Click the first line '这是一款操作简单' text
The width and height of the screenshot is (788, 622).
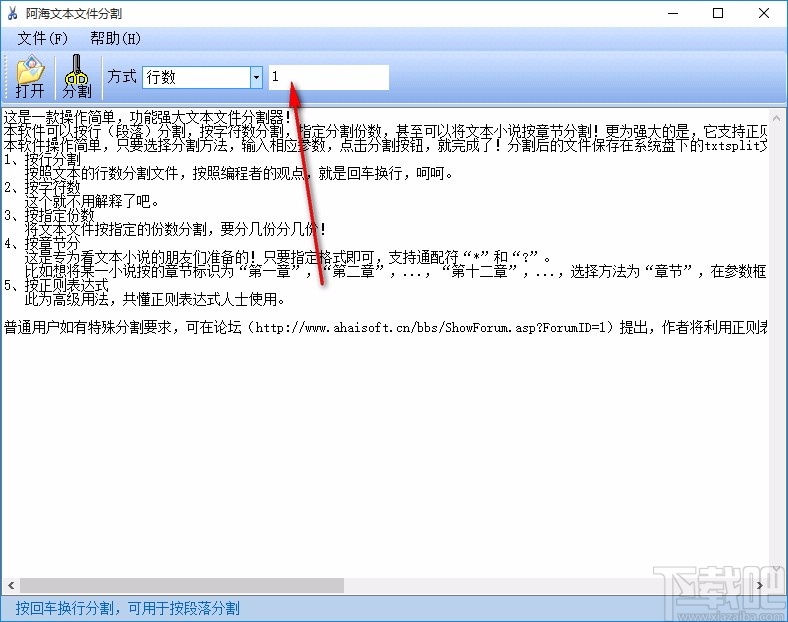pyautogui.click(x=147, y=118)
